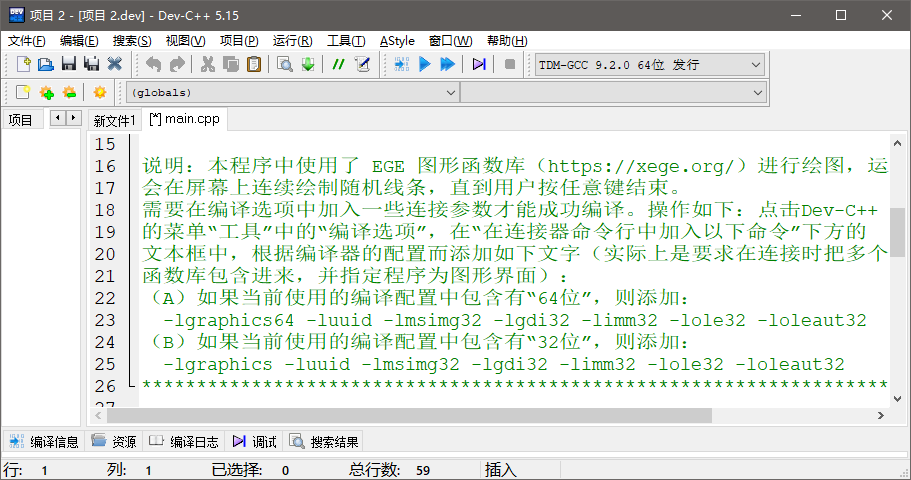This screenshot has height=480, width=911.
Task: Create a new source file via toolbar
Action: point(23,64)
